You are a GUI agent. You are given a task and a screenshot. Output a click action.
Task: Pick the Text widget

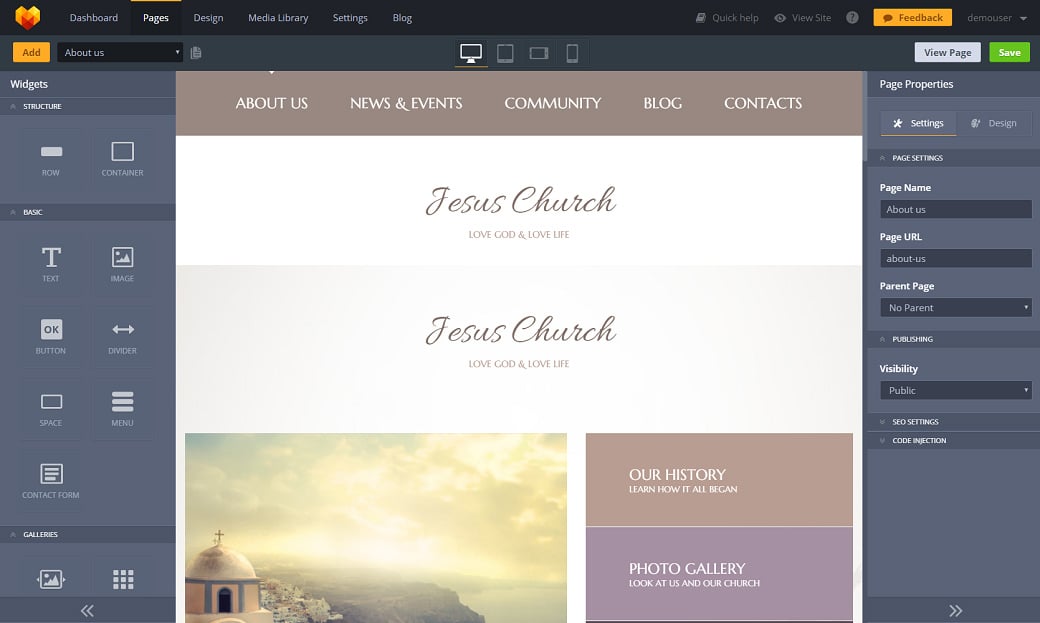tap(51, 263)
